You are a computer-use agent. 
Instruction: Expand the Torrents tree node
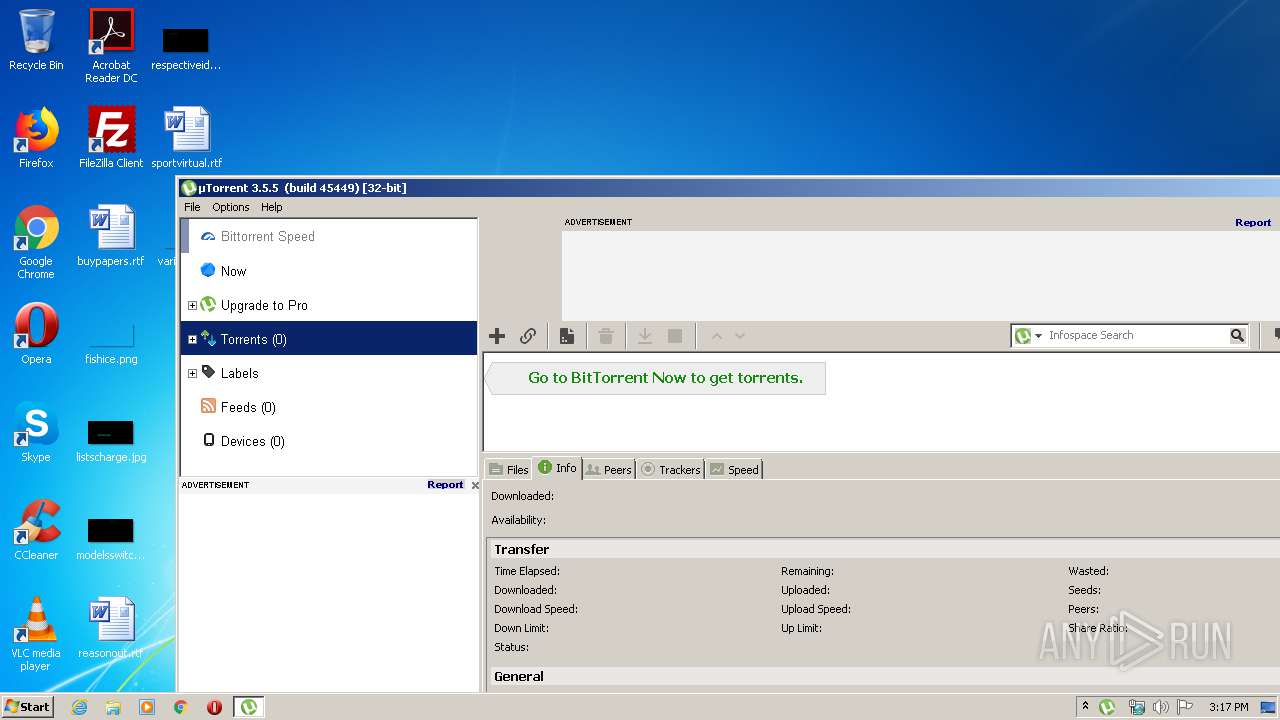[x=192, y=339]
